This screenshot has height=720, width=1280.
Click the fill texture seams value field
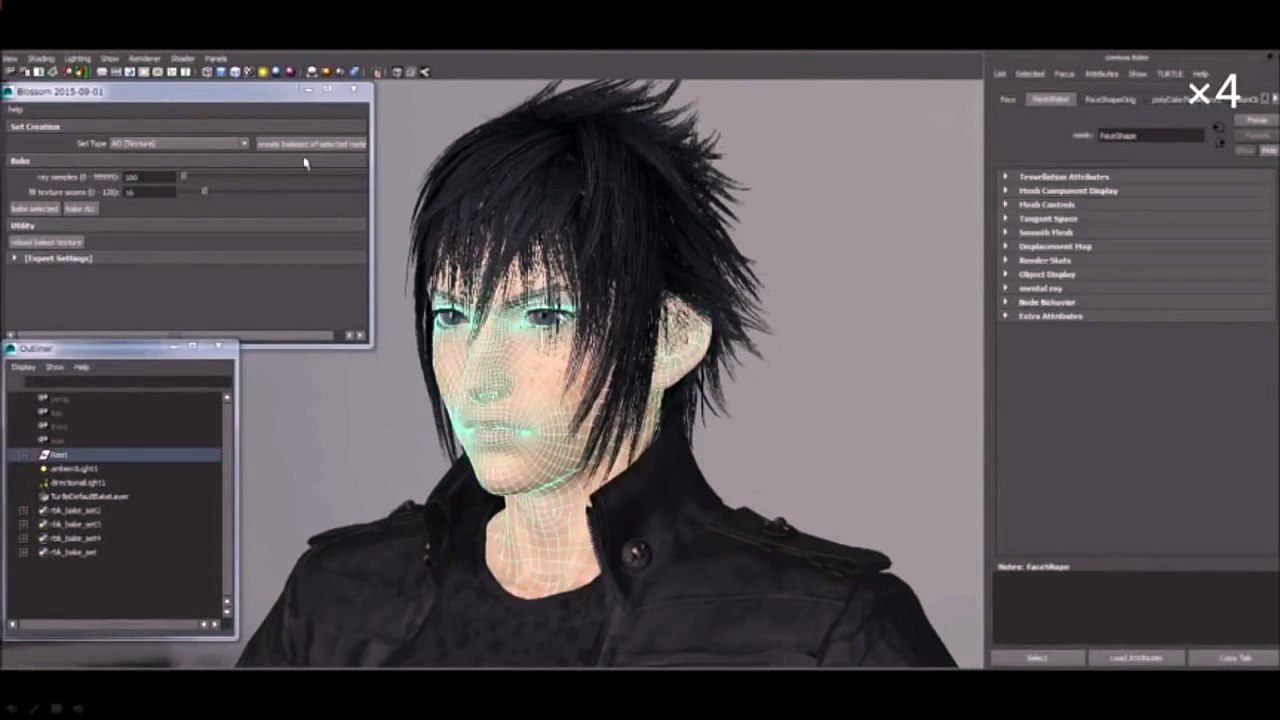tap(147, 191)
